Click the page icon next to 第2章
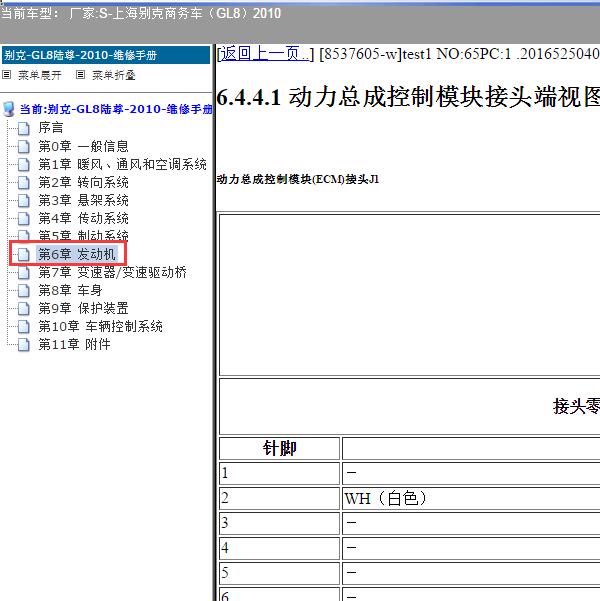 (24, 182)
